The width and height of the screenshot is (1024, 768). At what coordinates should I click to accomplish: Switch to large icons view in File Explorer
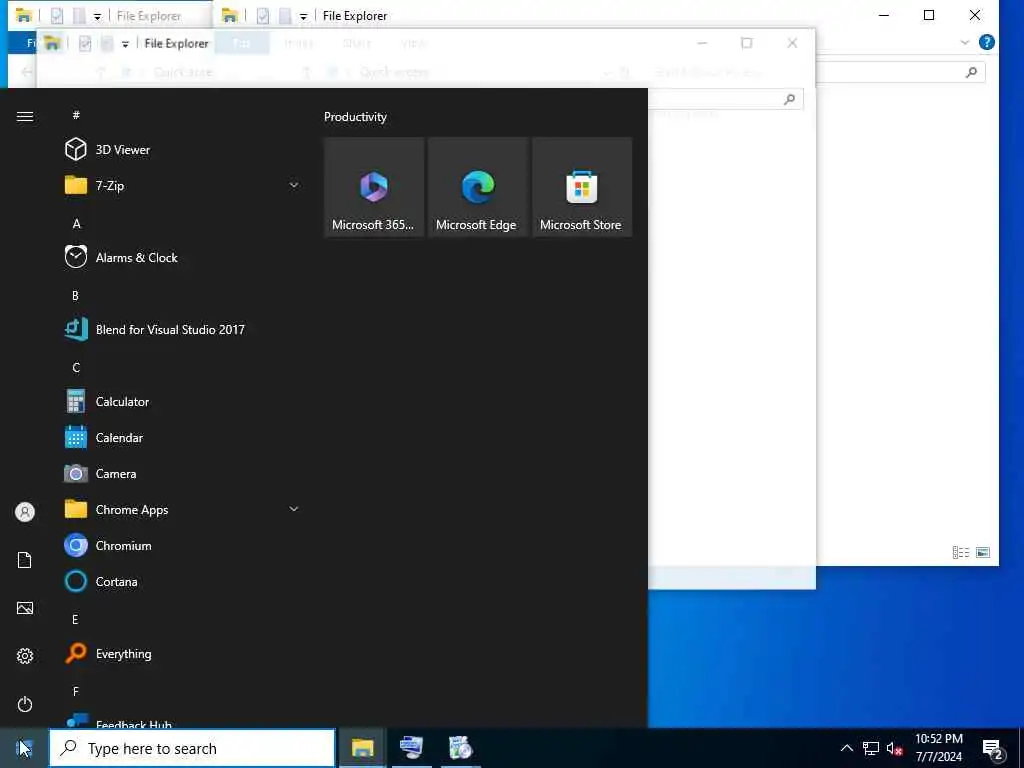[x=983, y=552]
